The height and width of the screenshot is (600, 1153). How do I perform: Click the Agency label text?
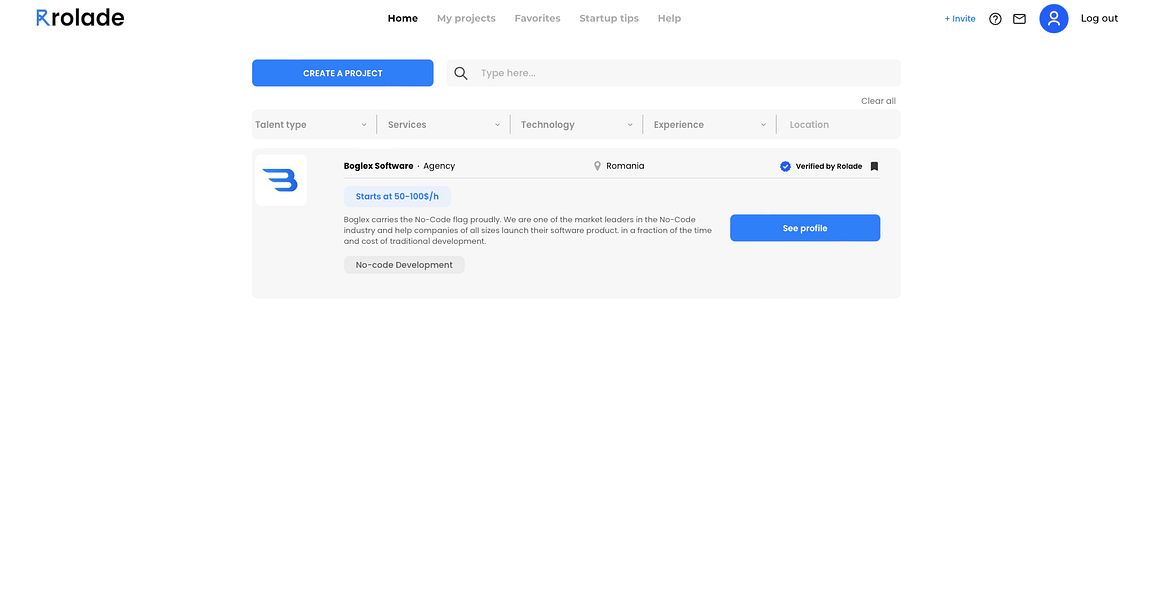coord(439,166)
